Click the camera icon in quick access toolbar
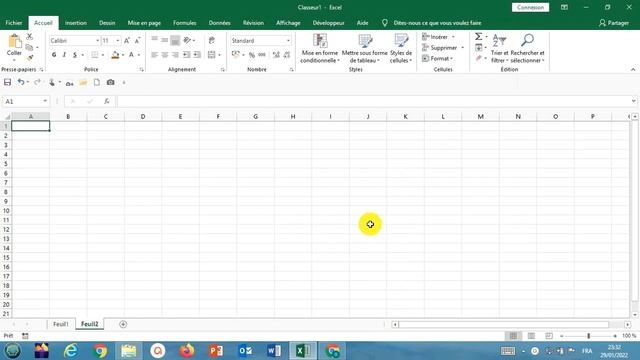 point(111,82)
